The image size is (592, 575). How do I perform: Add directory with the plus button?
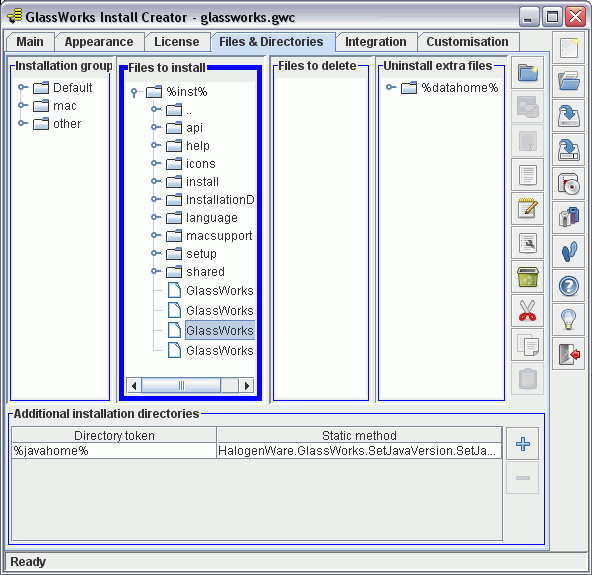pyautogui.click(x=523, y=444)
